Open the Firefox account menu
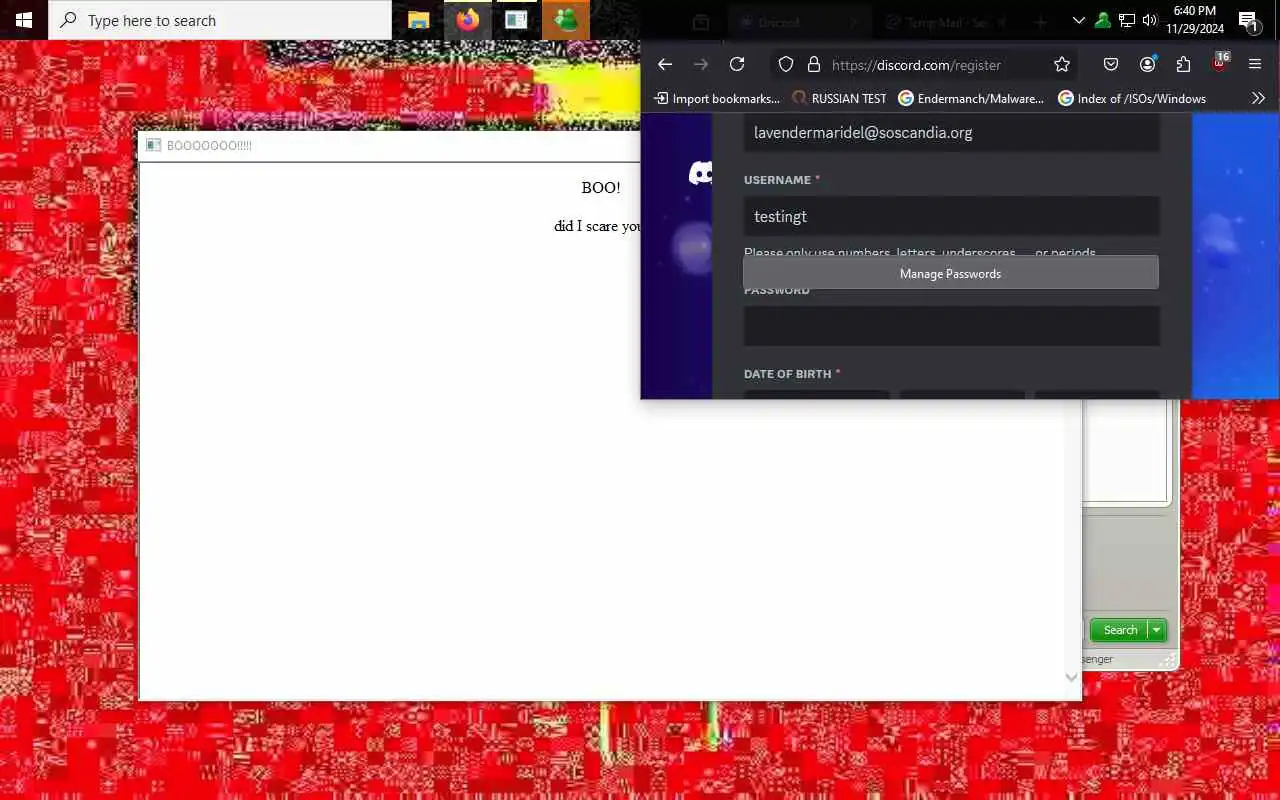Viewport: 1280px width, 800px height. point(1147,65)
